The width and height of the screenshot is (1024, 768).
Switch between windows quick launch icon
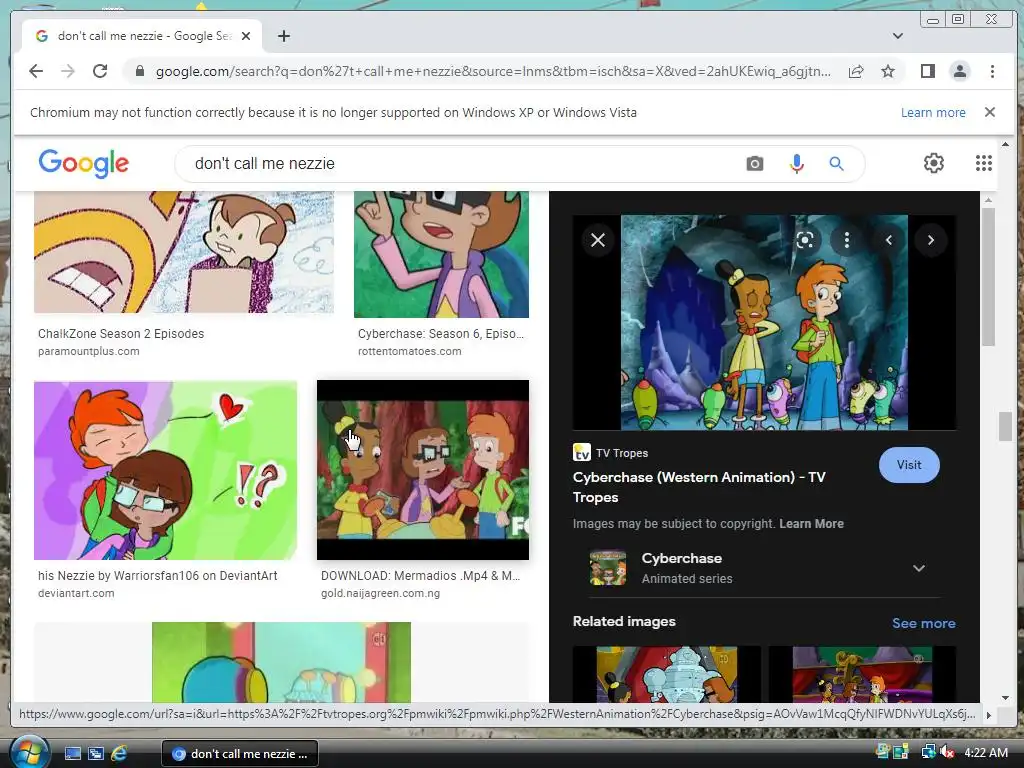point(96,753)
